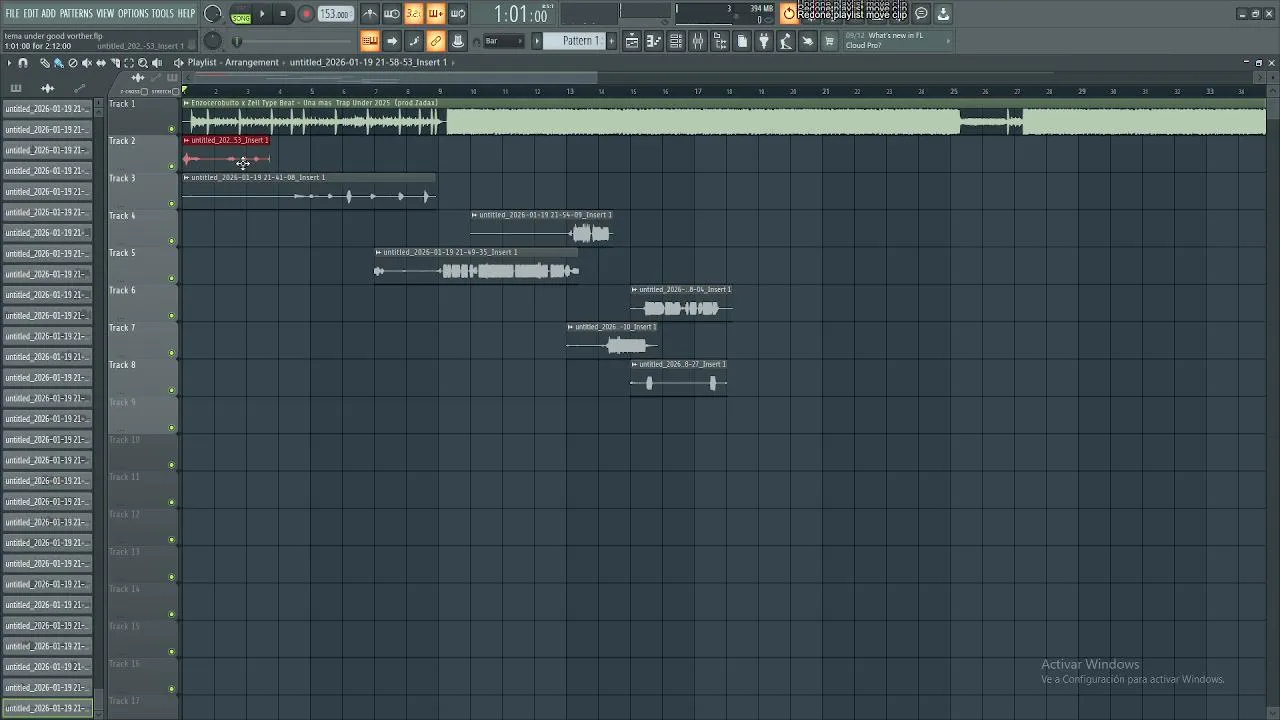
Task: Toggle the P-CROSS checkbox
Action: tap(144, 91)
